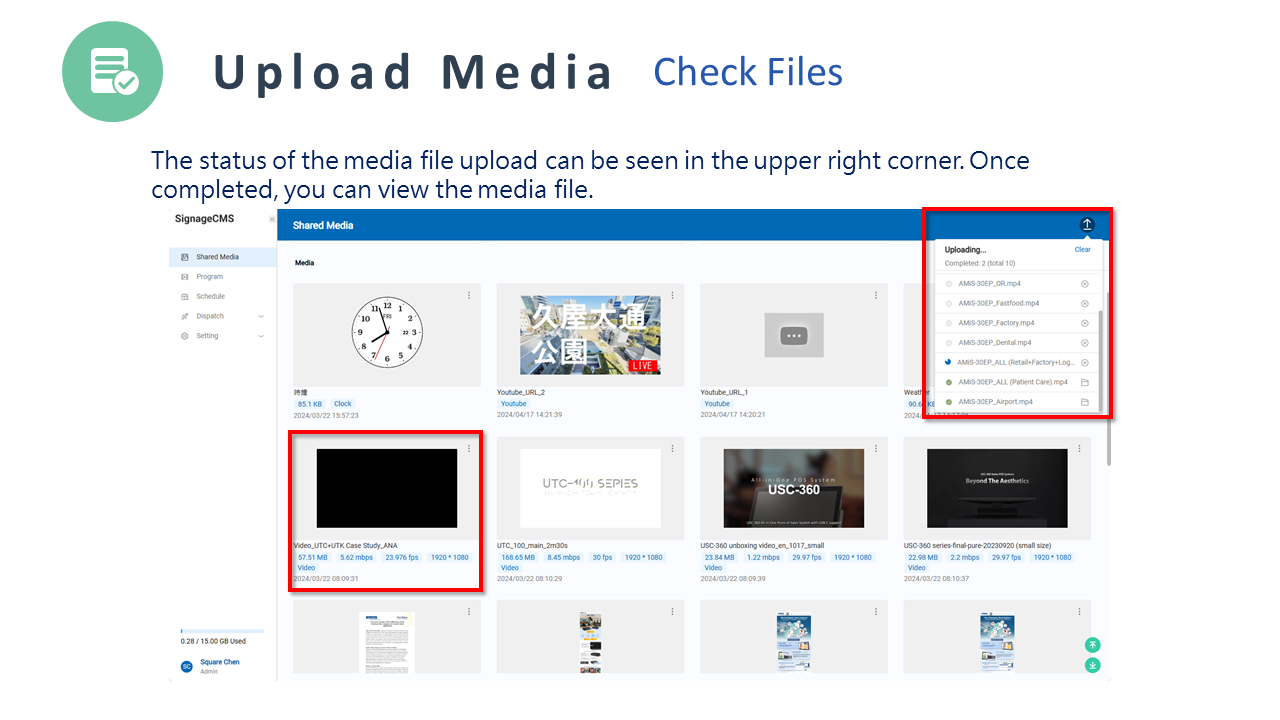This screenshot has width=1280, height=720.
Task: Open more options for USC-360 unboxing video
Action: coord(876,449)
